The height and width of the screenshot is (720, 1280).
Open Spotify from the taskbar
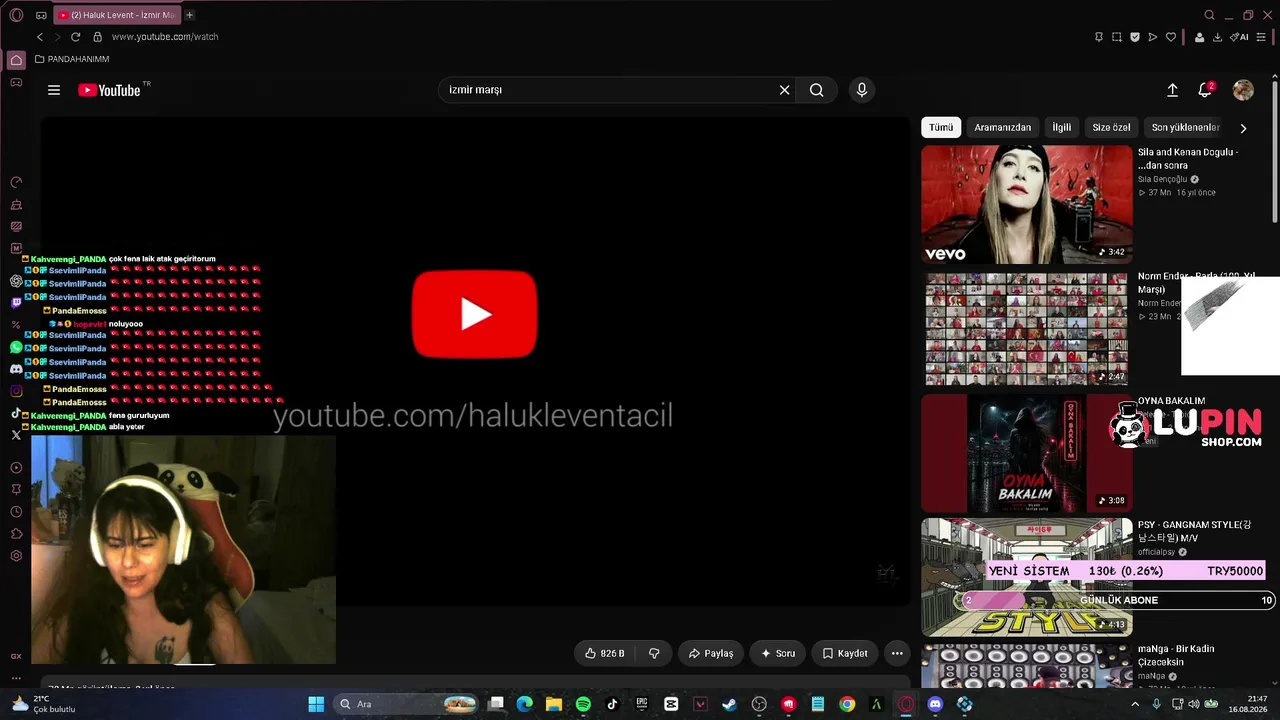coord(583,704)
